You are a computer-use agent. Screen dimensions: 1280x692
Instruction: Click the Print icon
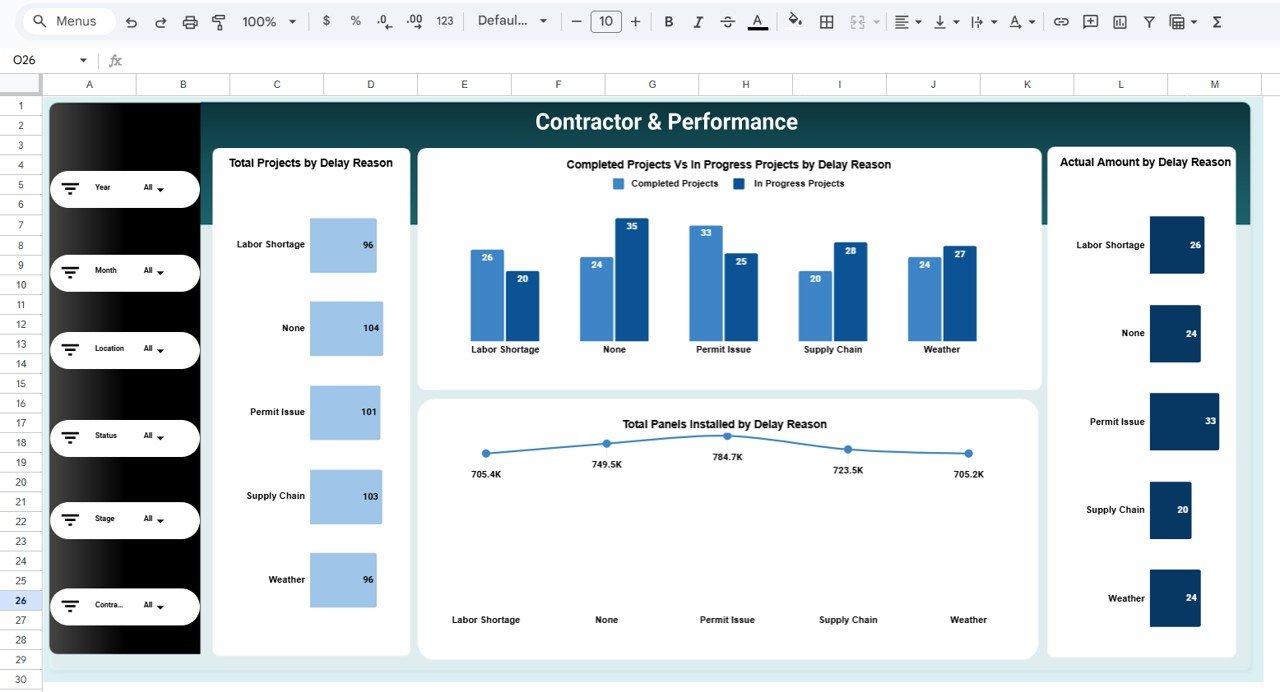(x=189, y=20)
